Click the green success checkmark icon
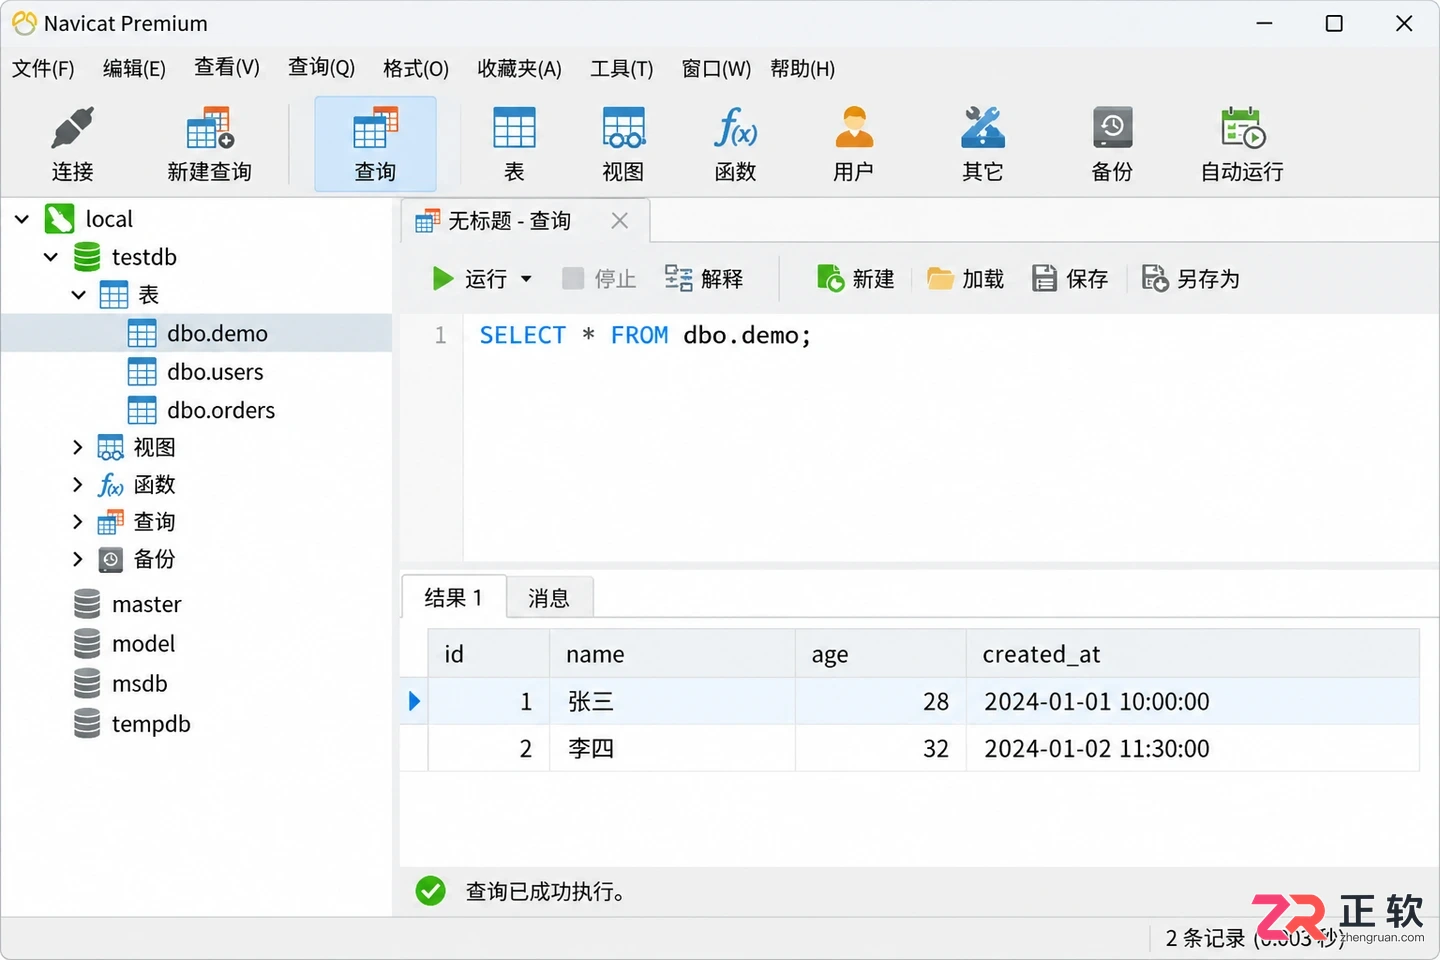The width and height of the screenshot is (1440, 960). 431,890
